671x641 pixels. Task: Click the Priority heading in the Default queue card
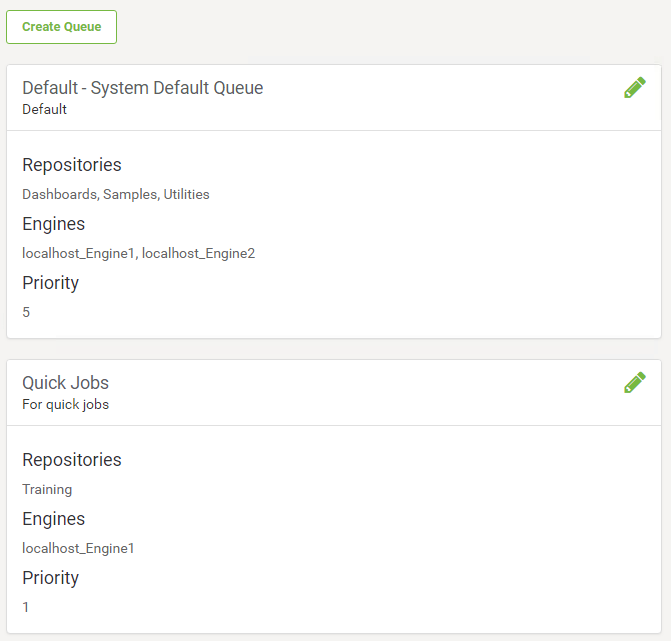coord(50,283)
